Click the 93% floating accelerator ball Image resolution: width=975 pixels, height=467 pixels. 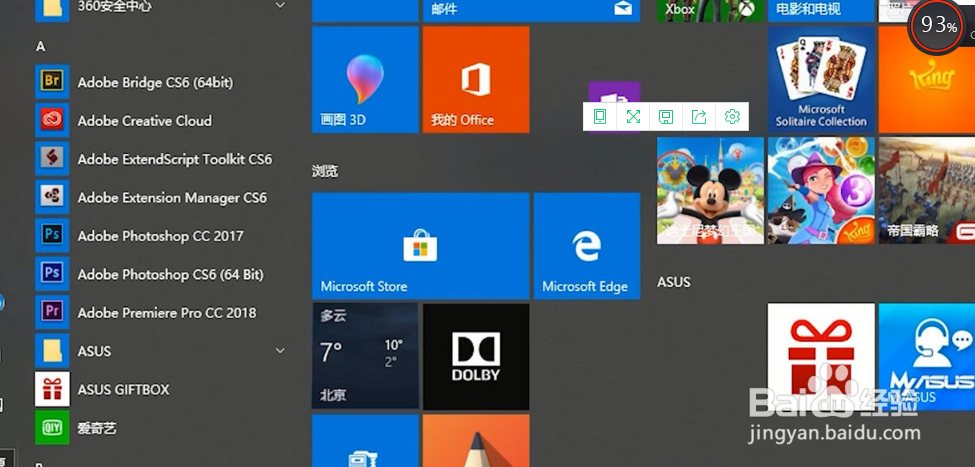coord(938,26)
